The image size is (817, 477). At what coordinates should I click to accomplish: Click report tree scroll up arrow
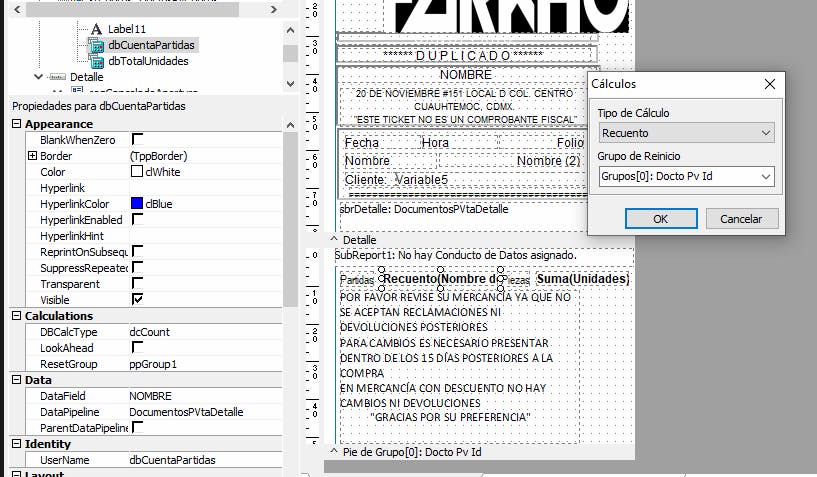(x=290, y=30)
